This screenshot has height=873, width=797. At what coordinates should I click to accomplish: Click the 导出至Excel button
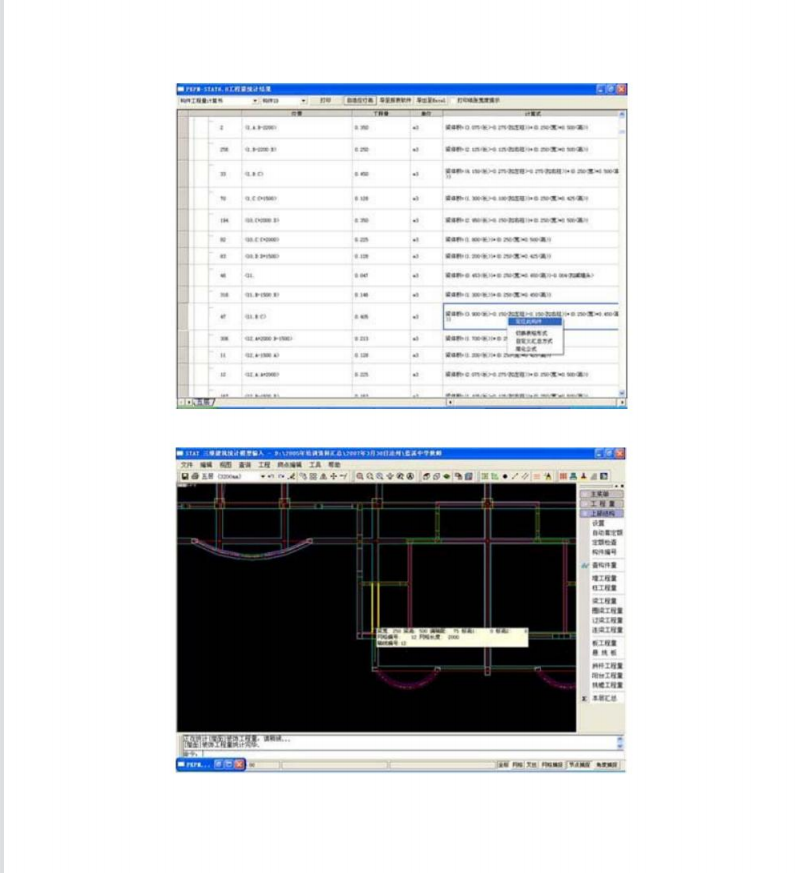(x=431, y=100)
